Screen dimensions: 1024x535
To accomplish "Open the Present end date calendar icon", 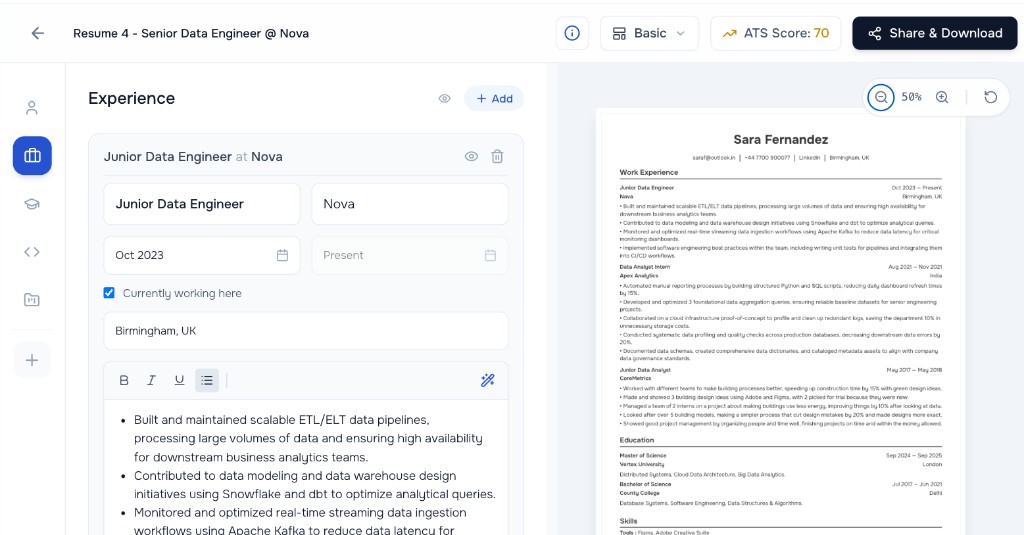I will 490,255.
